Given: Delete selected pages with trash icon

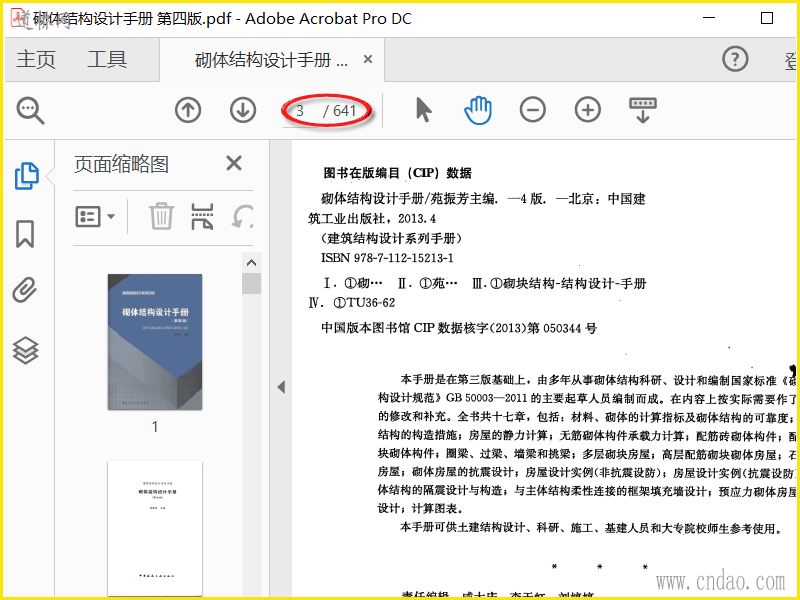Looking at the screenshot, I should (x=161, y=216).
